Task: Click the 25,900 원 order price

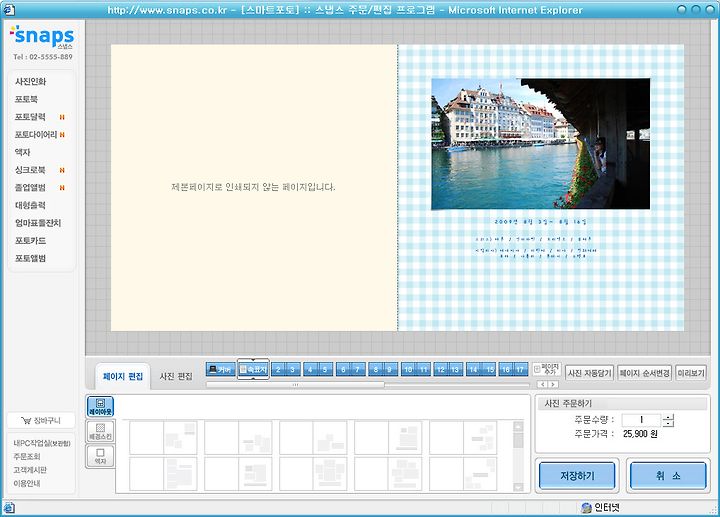Action: 640,433
